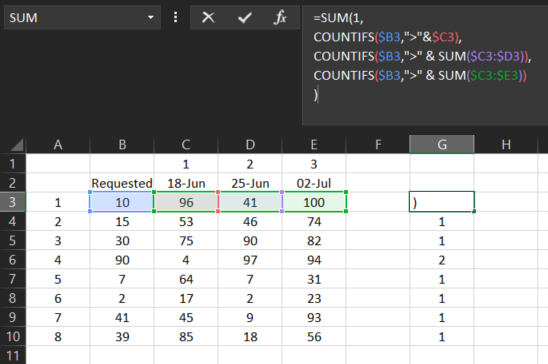Viewport: 548px width, 364px height.
Task: Select row 10 header
Action: [13, 336]
